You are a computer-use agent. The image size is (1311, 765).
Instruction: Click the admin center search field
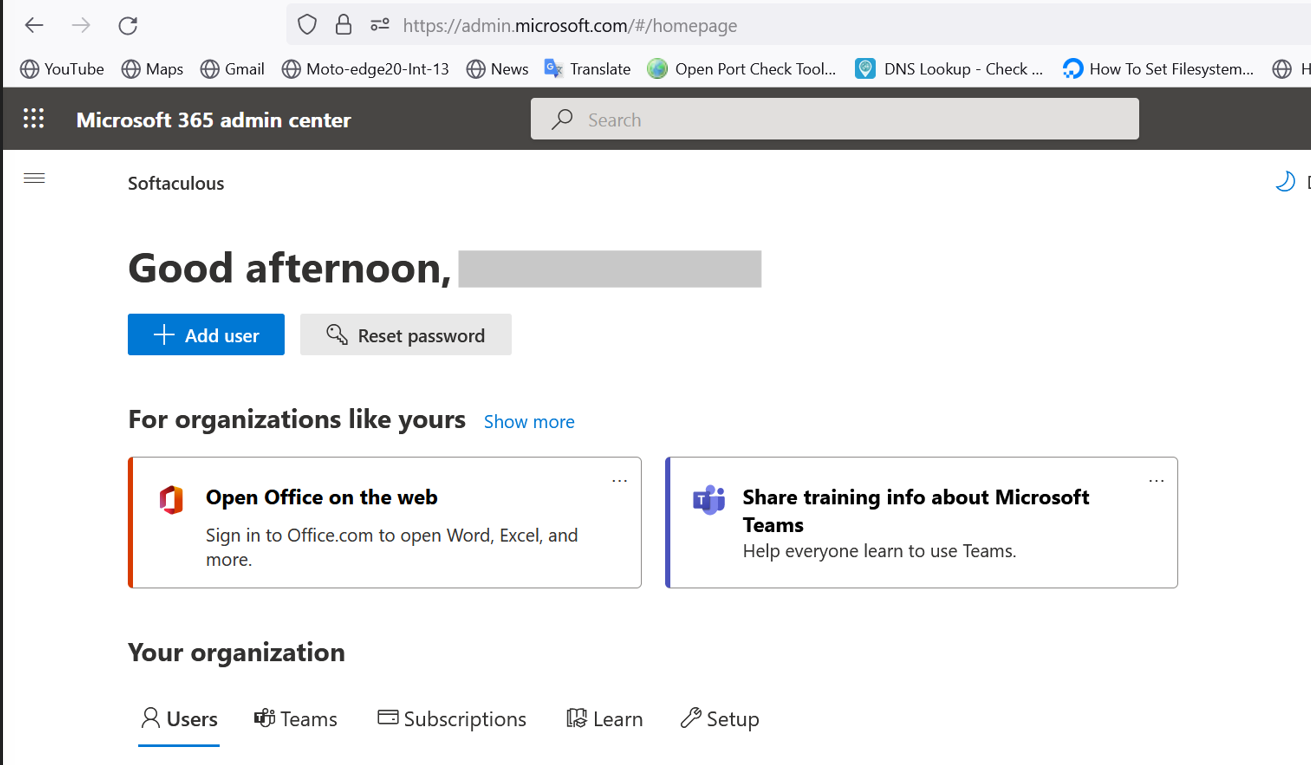pyautogui.click(x=835, y=119)
